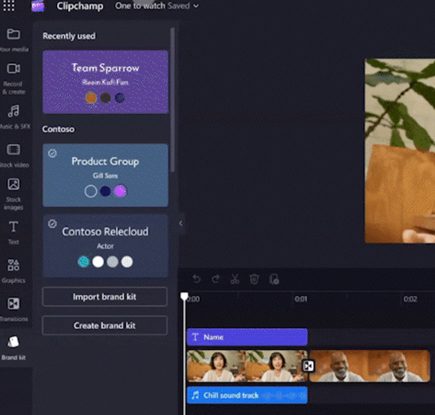Pick the dark navy swatch in Product Group
The width and height of the screenshot is (435, 415).
(x=105, y=191)
